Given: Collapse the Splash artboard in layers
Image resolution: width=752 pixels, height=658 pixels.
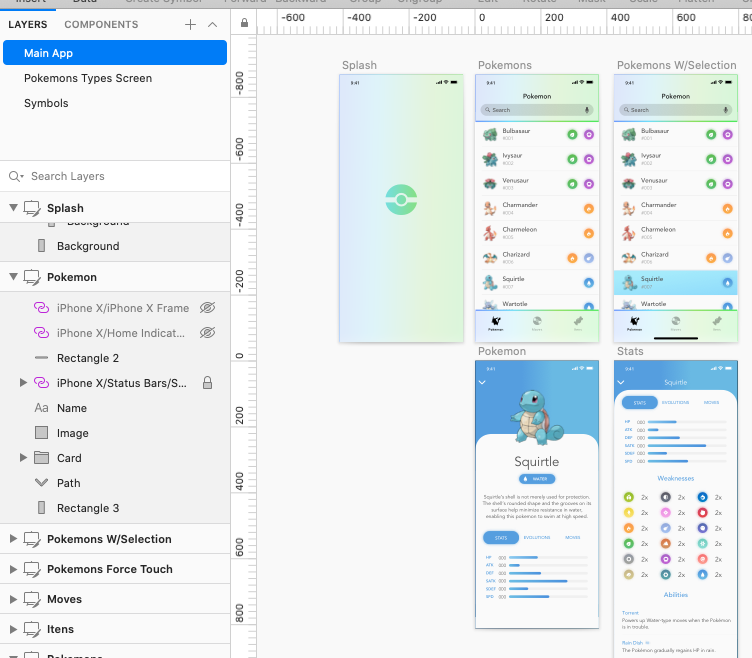Looking at the screenshot, I should pyautogui.click(x=13, y=208).
